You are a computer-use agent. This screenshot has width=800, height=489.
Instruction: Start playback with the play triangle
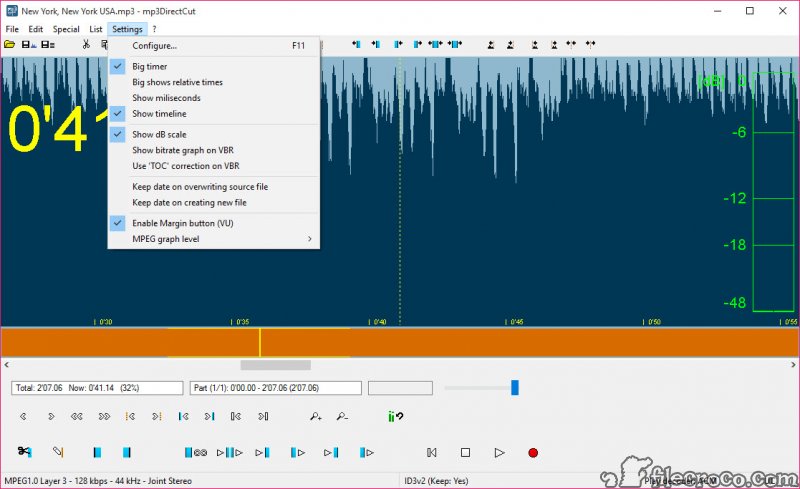499,452
